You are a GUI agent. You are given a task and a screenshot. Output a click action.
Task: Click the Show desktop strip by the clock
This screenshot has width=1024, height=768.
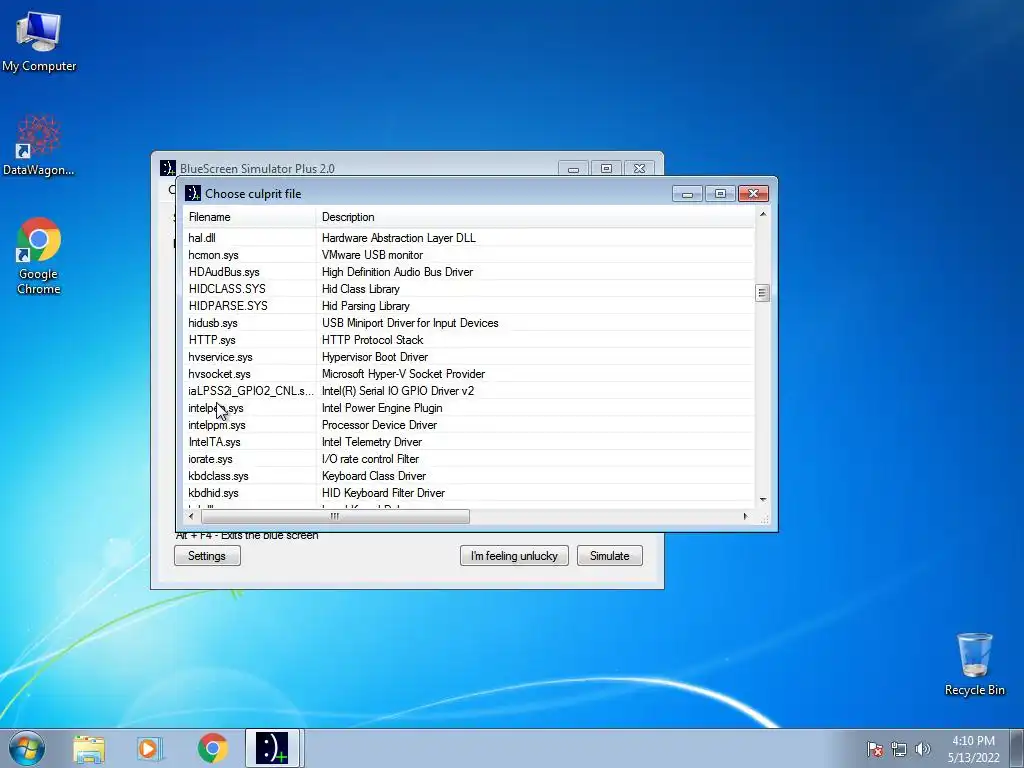(x=1018, y=748)
